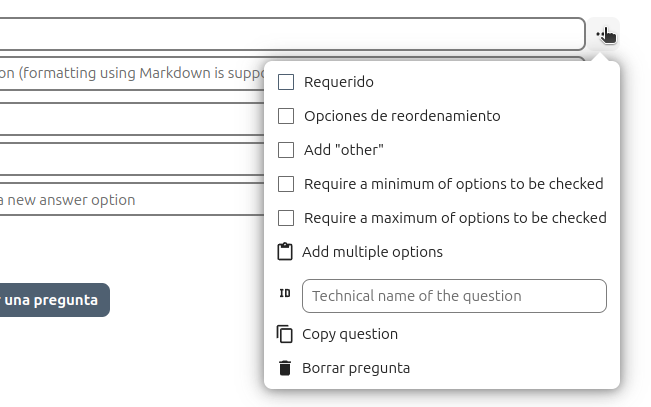The height and width of the screenshot is (407, 651).
Task: Click the trash icon to delete question
Action: (285, 368)
